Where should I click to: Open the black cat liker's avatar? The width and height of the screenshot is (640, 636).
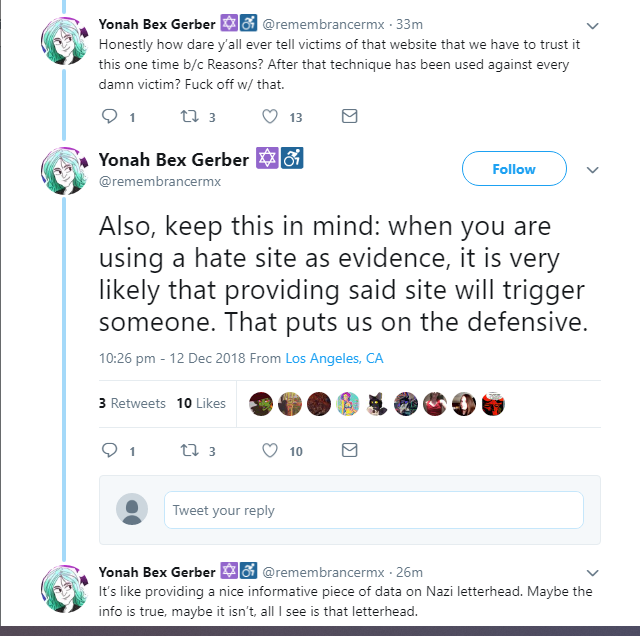coord(377,404)
